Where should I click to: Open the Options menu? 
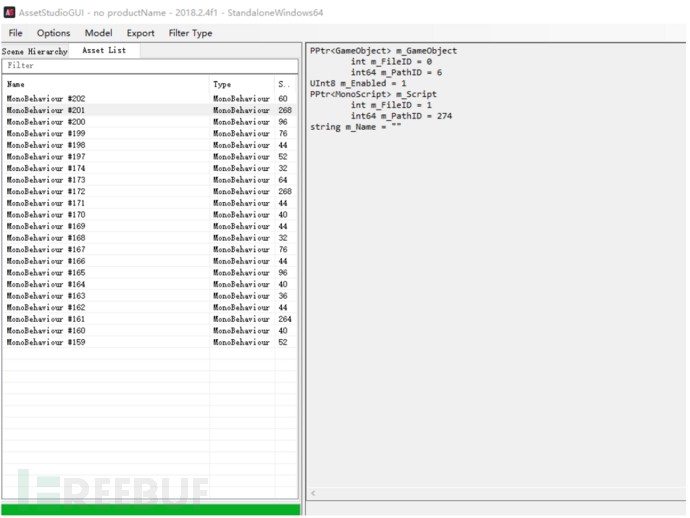[x=54, y=33]
